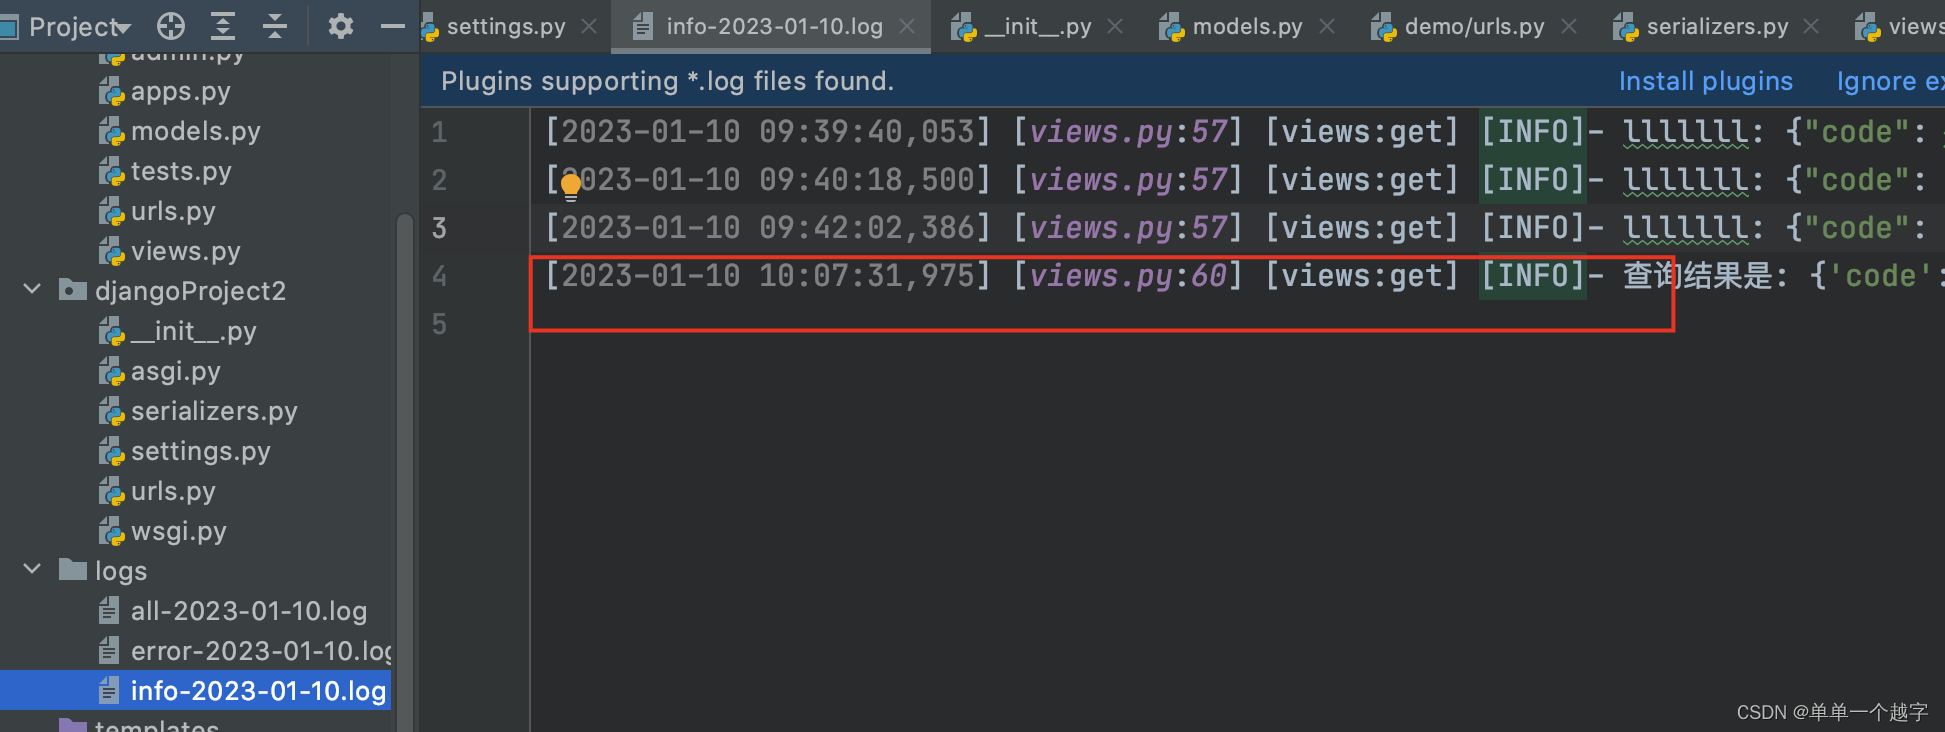
Task: Open the Project panel settings gear
Action: point(341,26)
